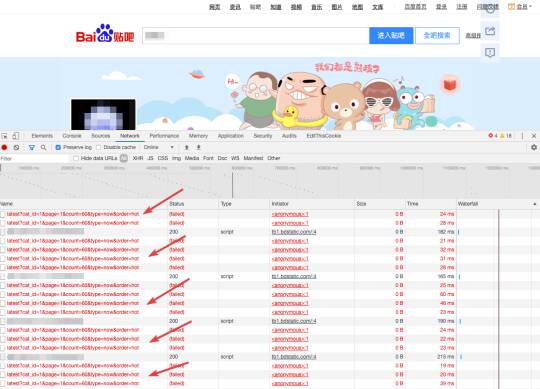Open the 图片 nav link
The image size is (540, 389).
[x=337, y=7]
